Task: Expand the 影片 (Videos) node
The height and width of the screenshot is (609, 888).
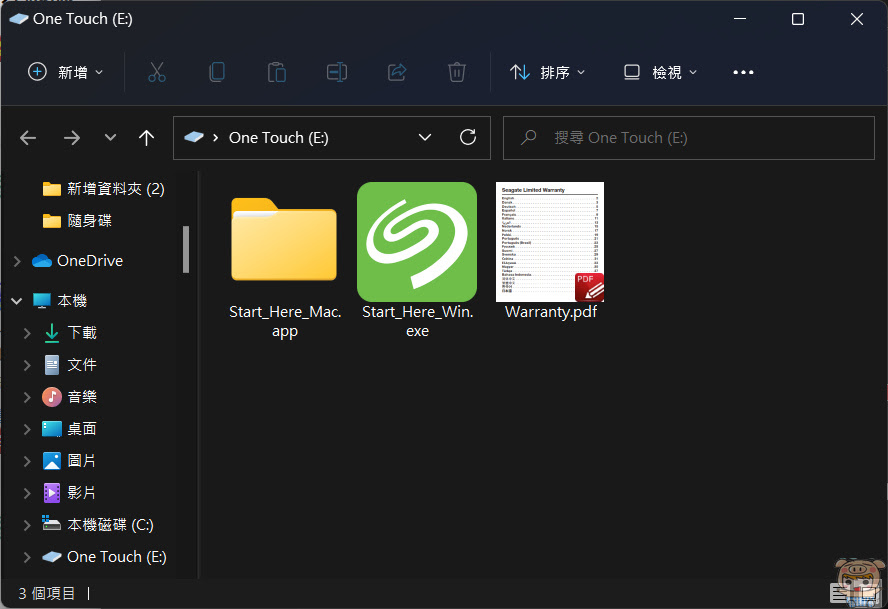Action: (27, 493)
